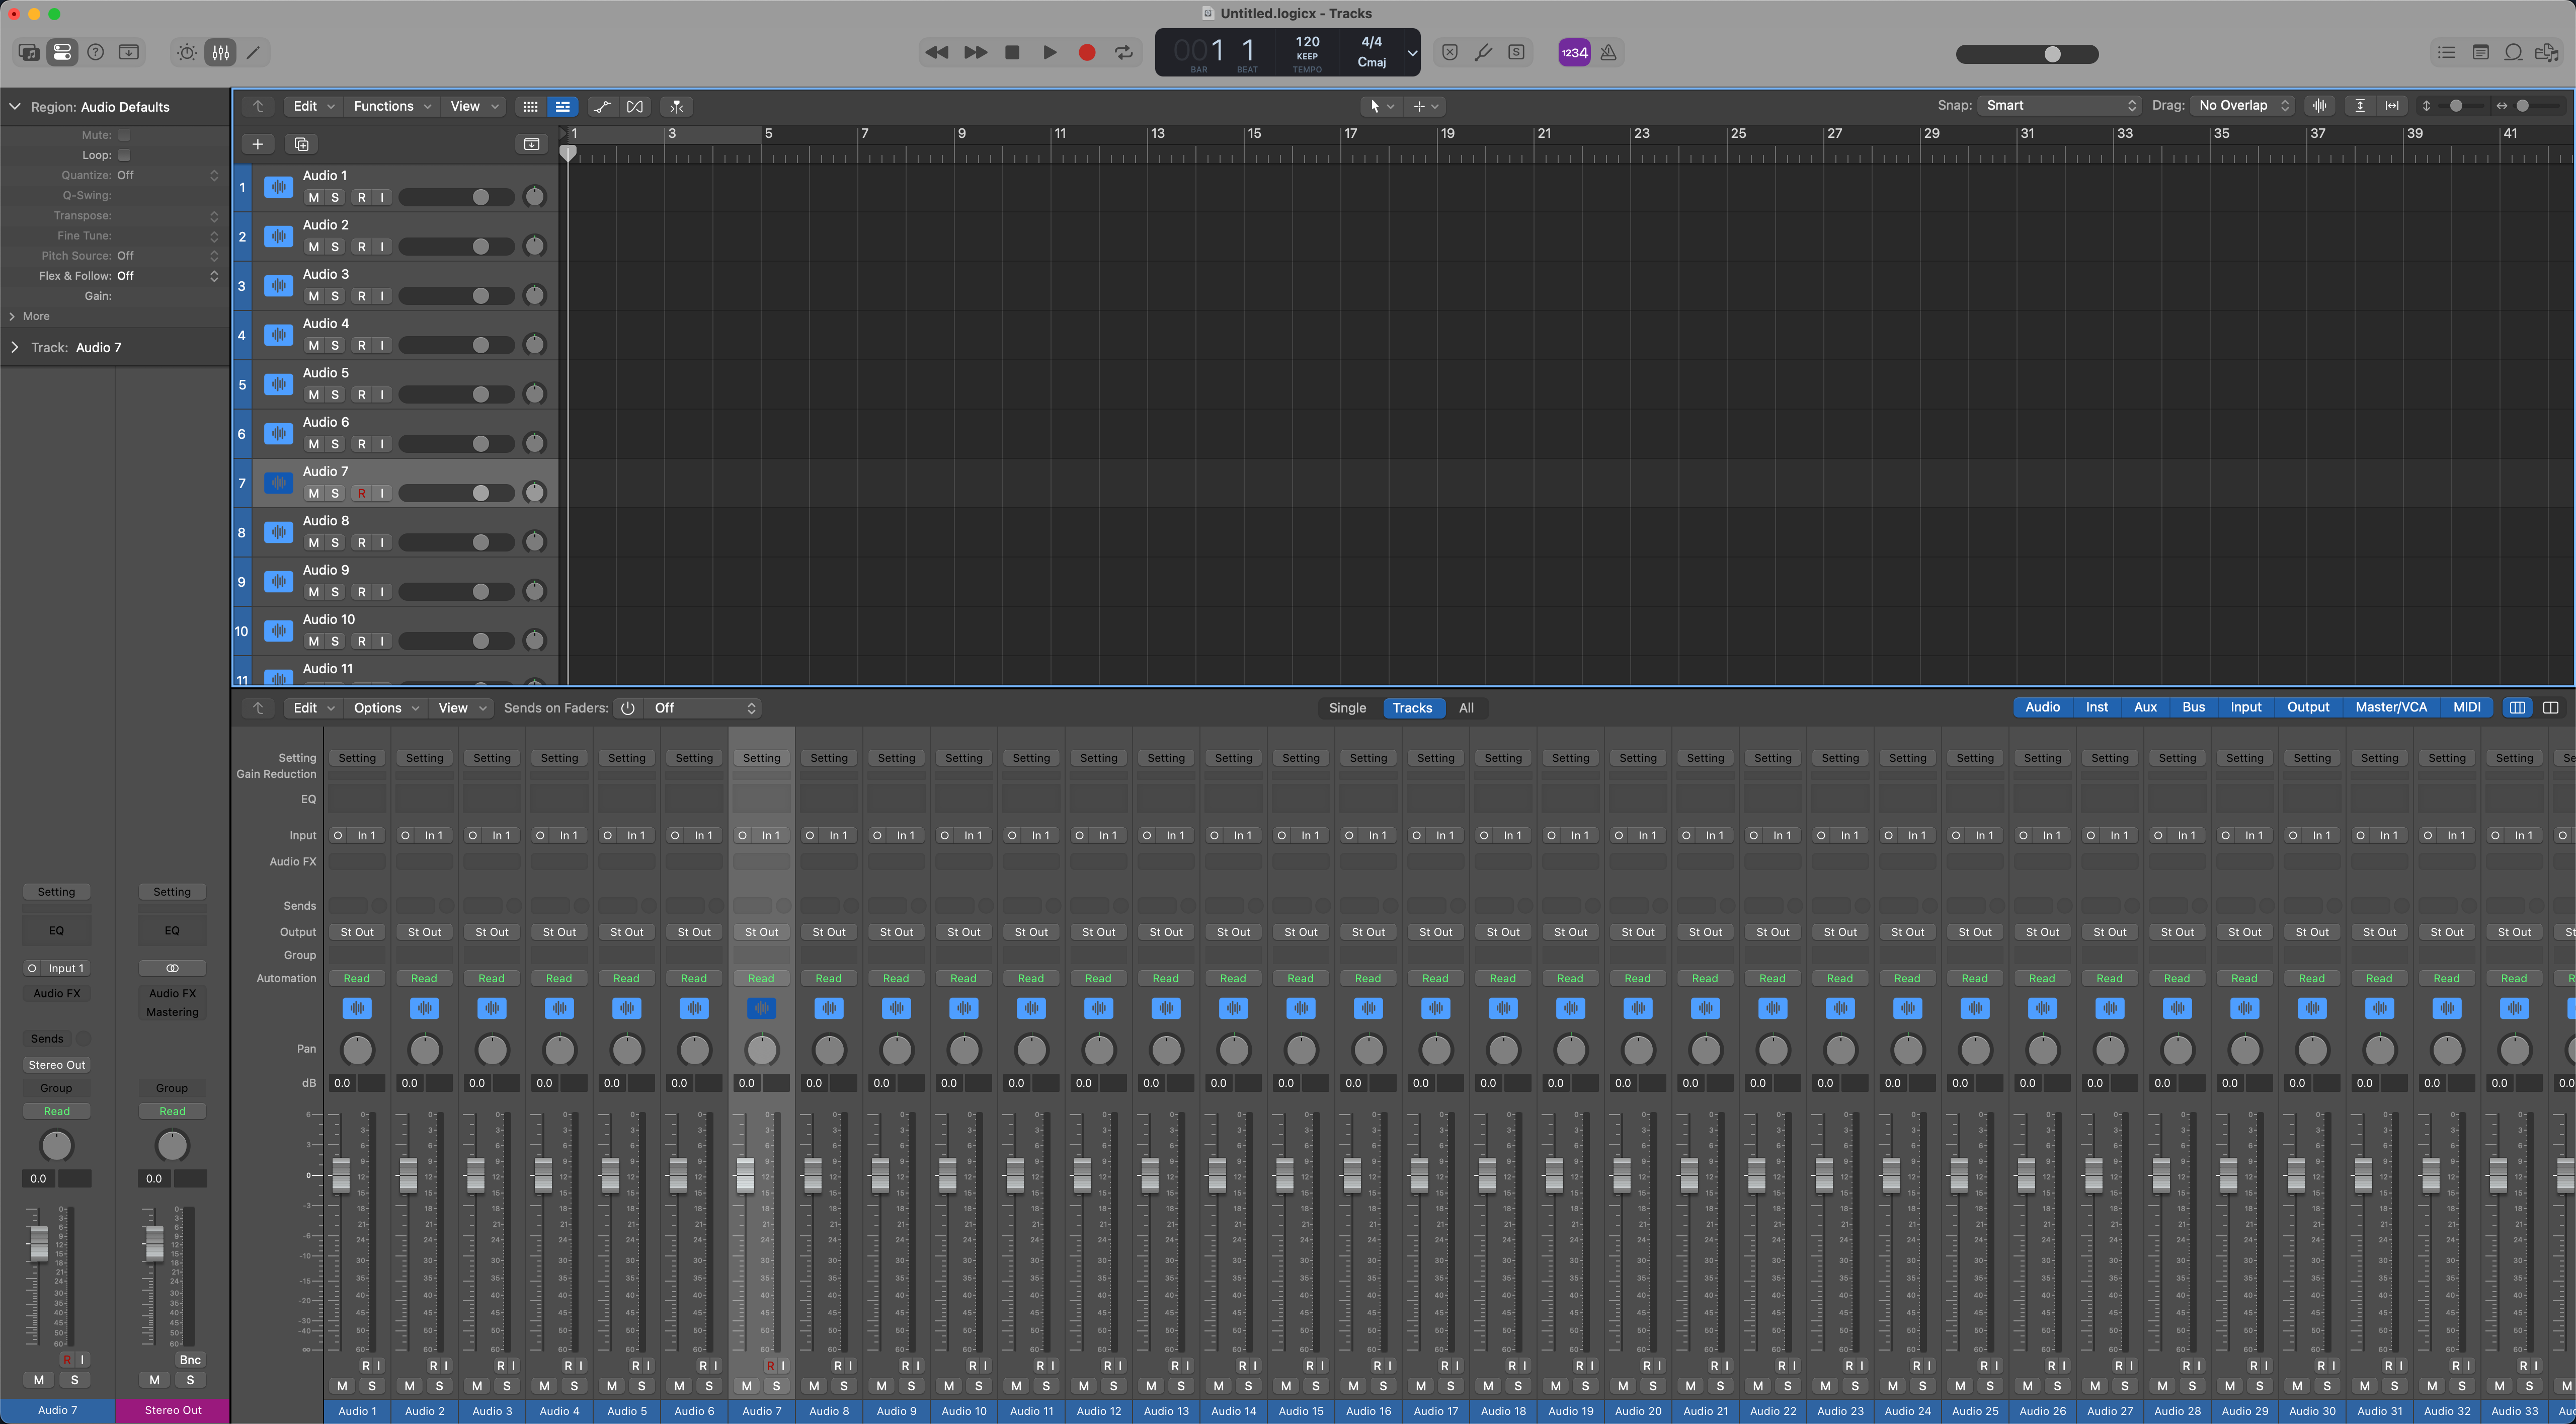Toggle the Flex show/hide icon
Screen dimensions: 2576x1424
tap(635, 106)
